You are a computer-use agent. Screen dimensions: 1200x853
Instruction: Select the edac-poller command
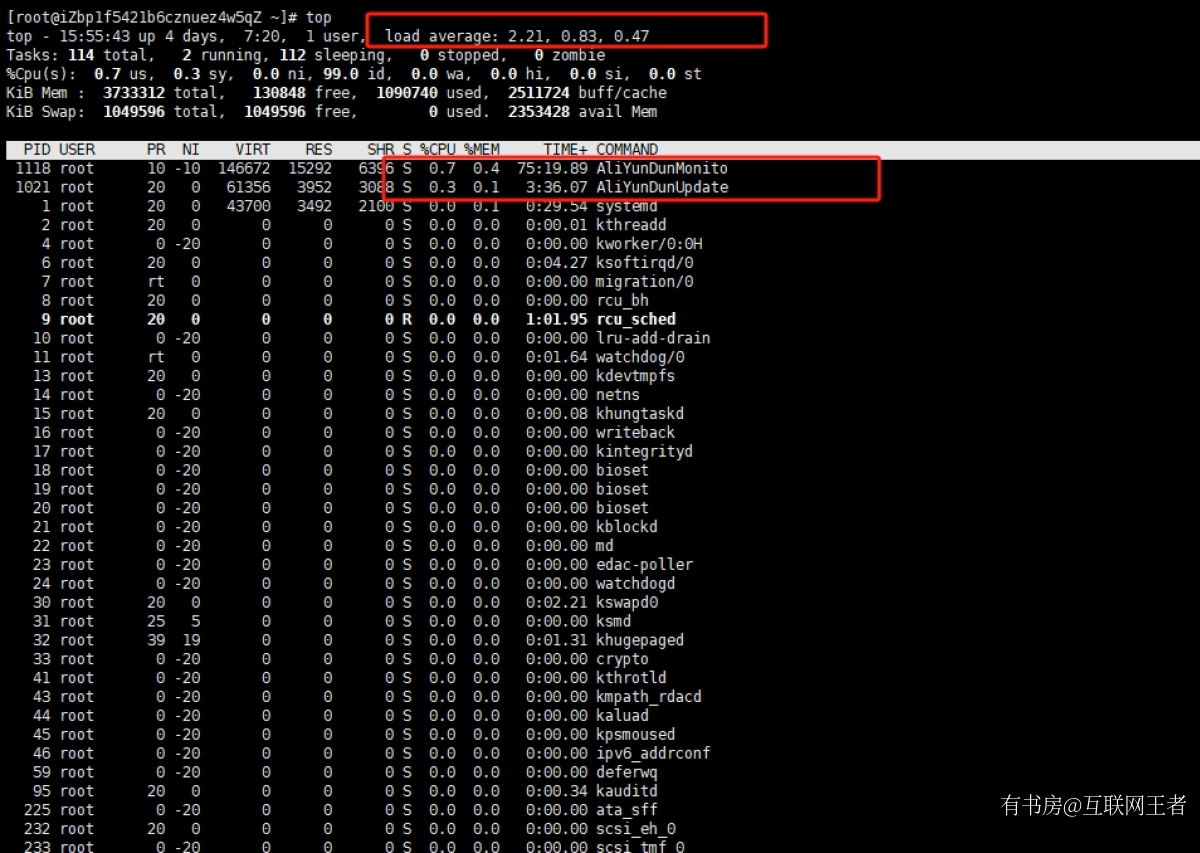tap(644, 565)
